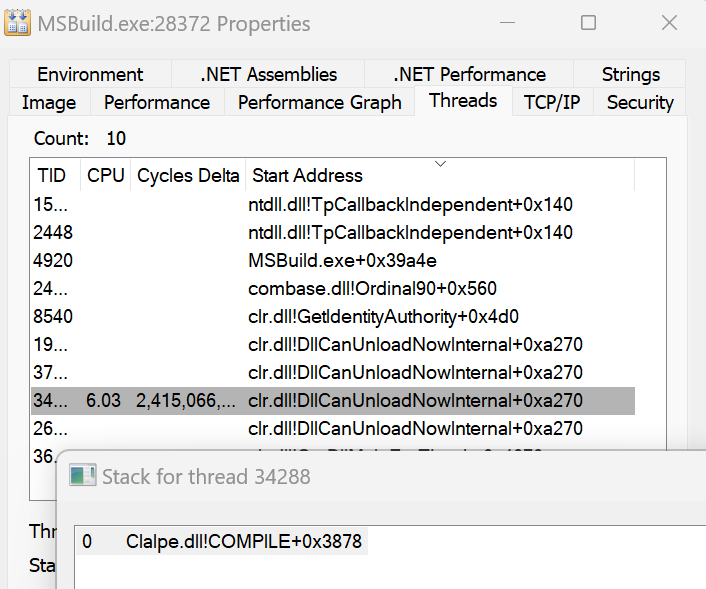Image resolution: width=706 pixels, height=589 pixels.
Task: Click the Stack for thread window icon
Action: coord(83,476)
